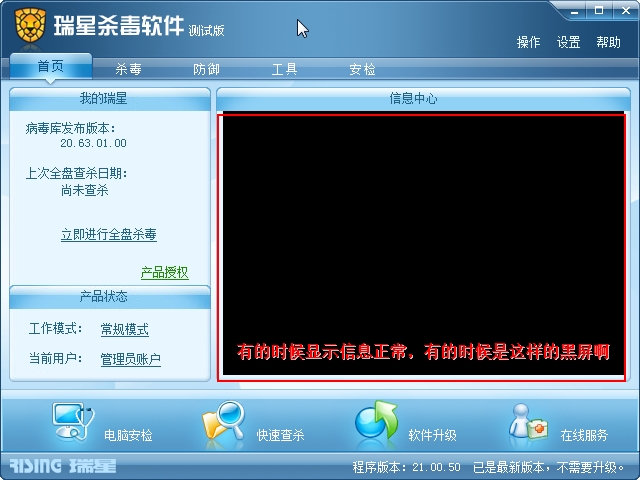Click the 管理员账户 user link
The width and height of the screenshot is (640, 480).
[131, 359]
